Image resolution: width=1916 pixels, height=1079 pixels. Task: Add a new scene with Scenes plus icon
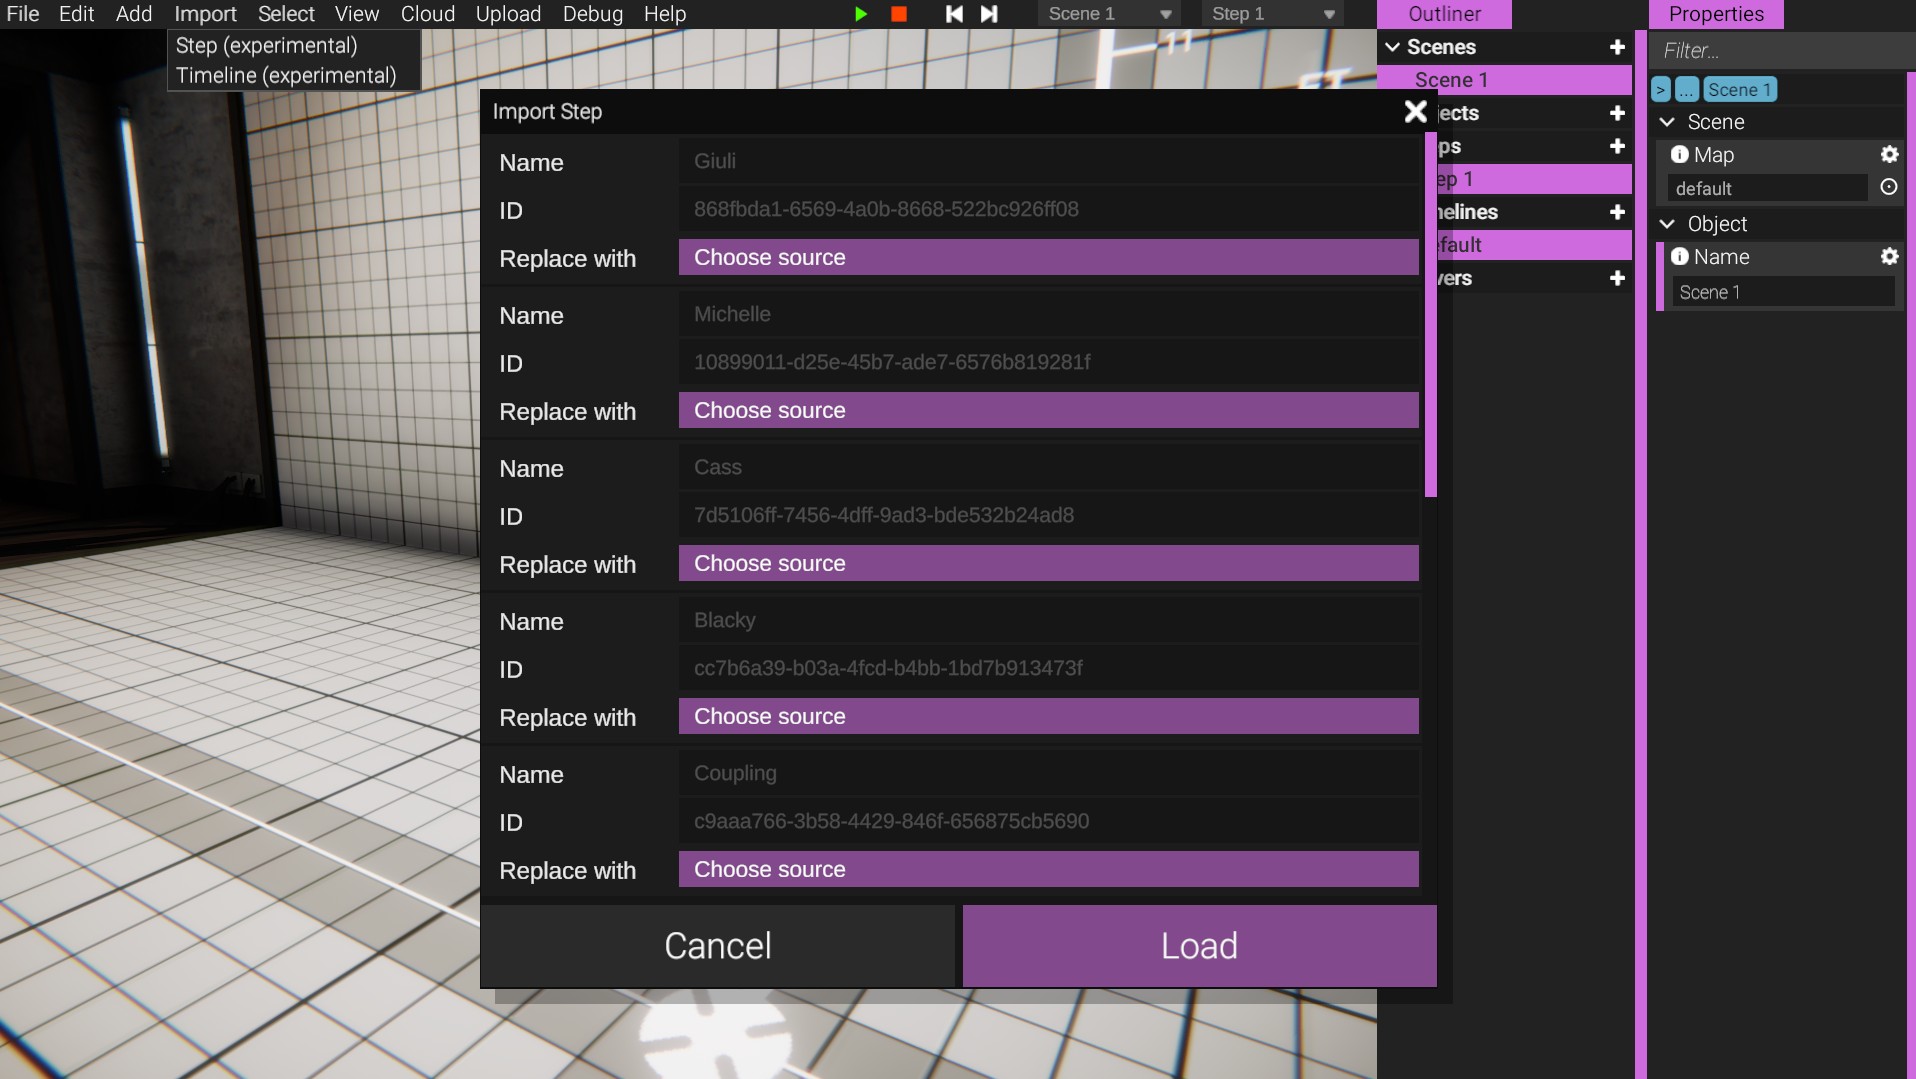(x=1617, y=47)
